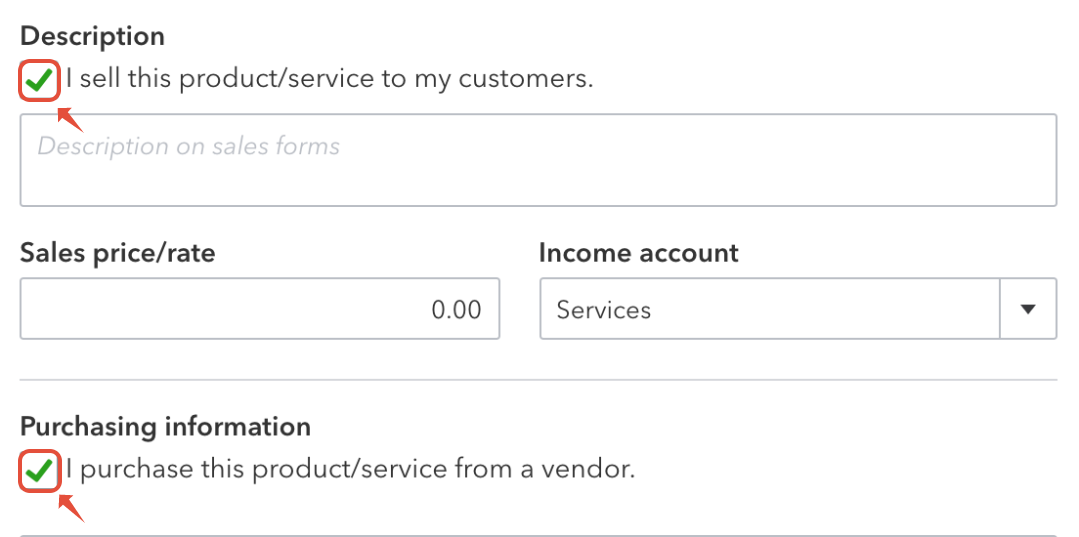This screenshot has width=1079, height=537.
Task: Click the 'I purchase this product/service from a vendor' label
Action: point(350,468)
